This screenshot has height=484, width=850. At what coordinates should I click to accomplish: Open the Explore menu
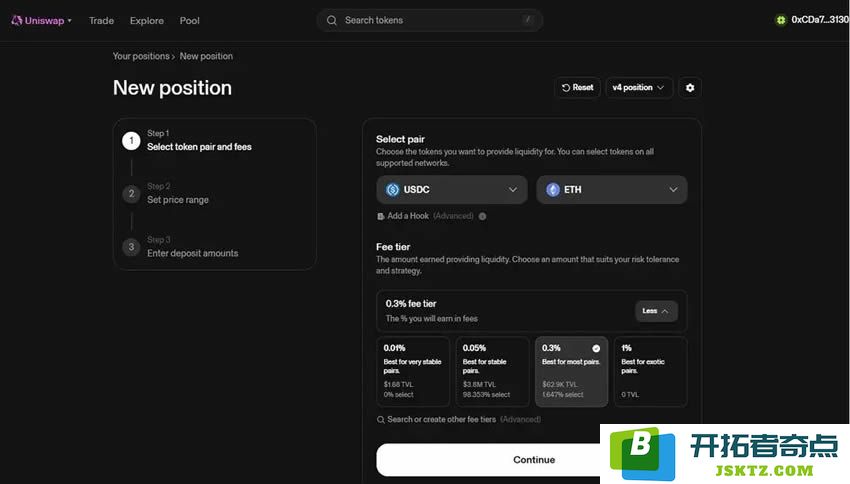pos(147,21)
